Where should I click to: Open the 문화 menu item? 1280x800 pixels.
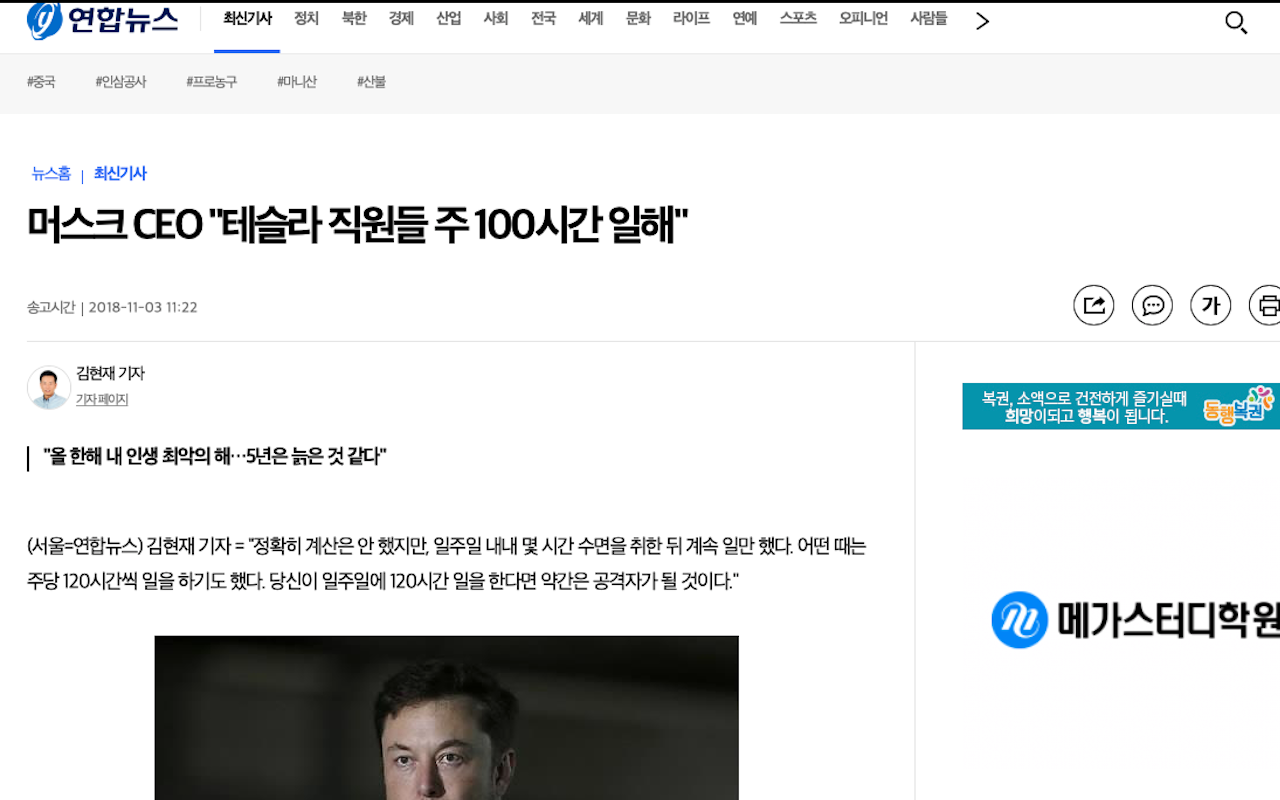638,19
